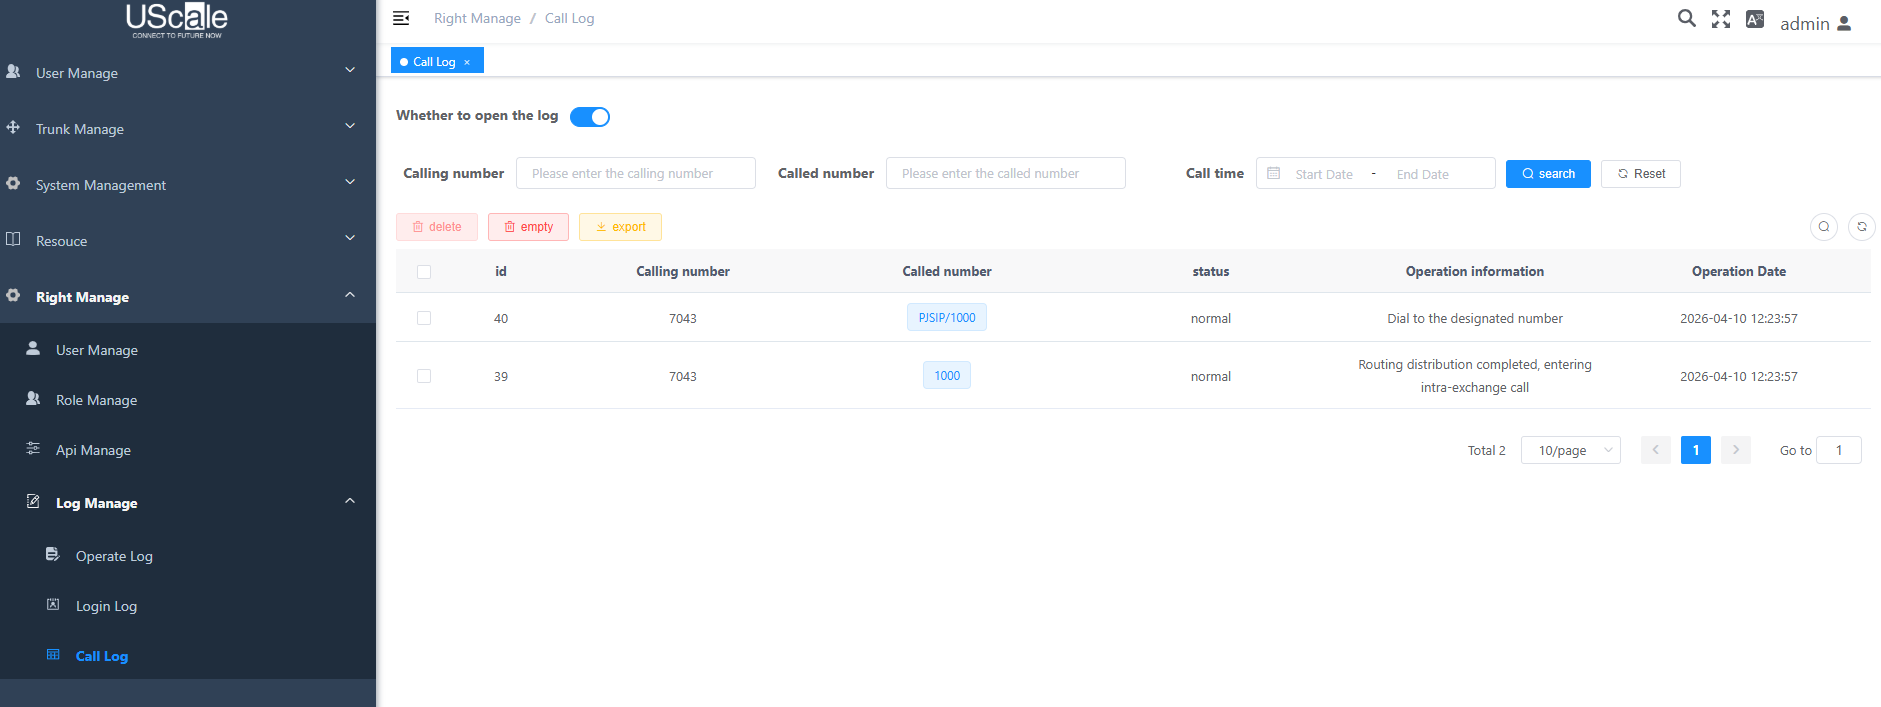This screenshot has height=707, width=1881.
Task: Select the checkbox for row id 40
Action: 424,318
